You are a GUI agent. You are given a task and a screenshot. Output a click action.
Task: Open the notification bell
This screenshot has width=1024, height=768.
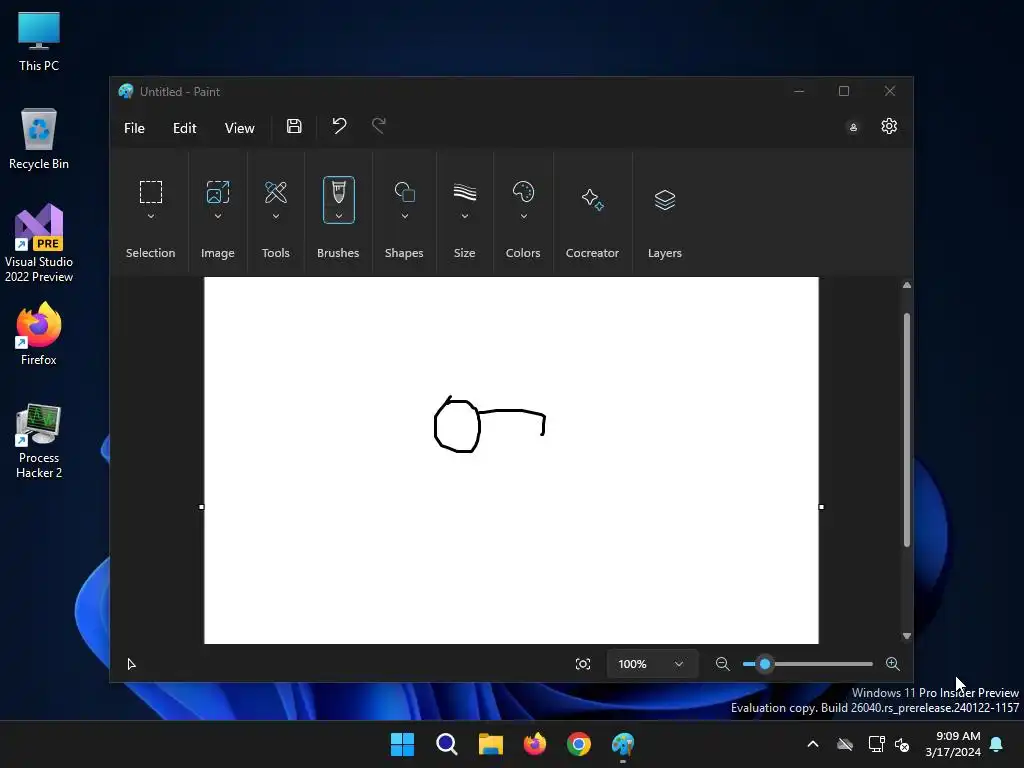pyautogui.click(x=997, y=744)
